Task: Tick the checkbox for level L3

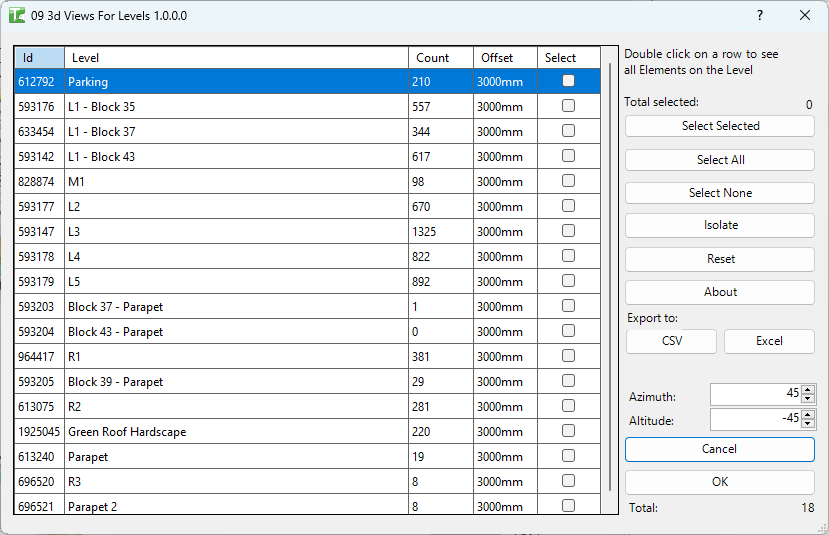Action: (x=568, y=231)
